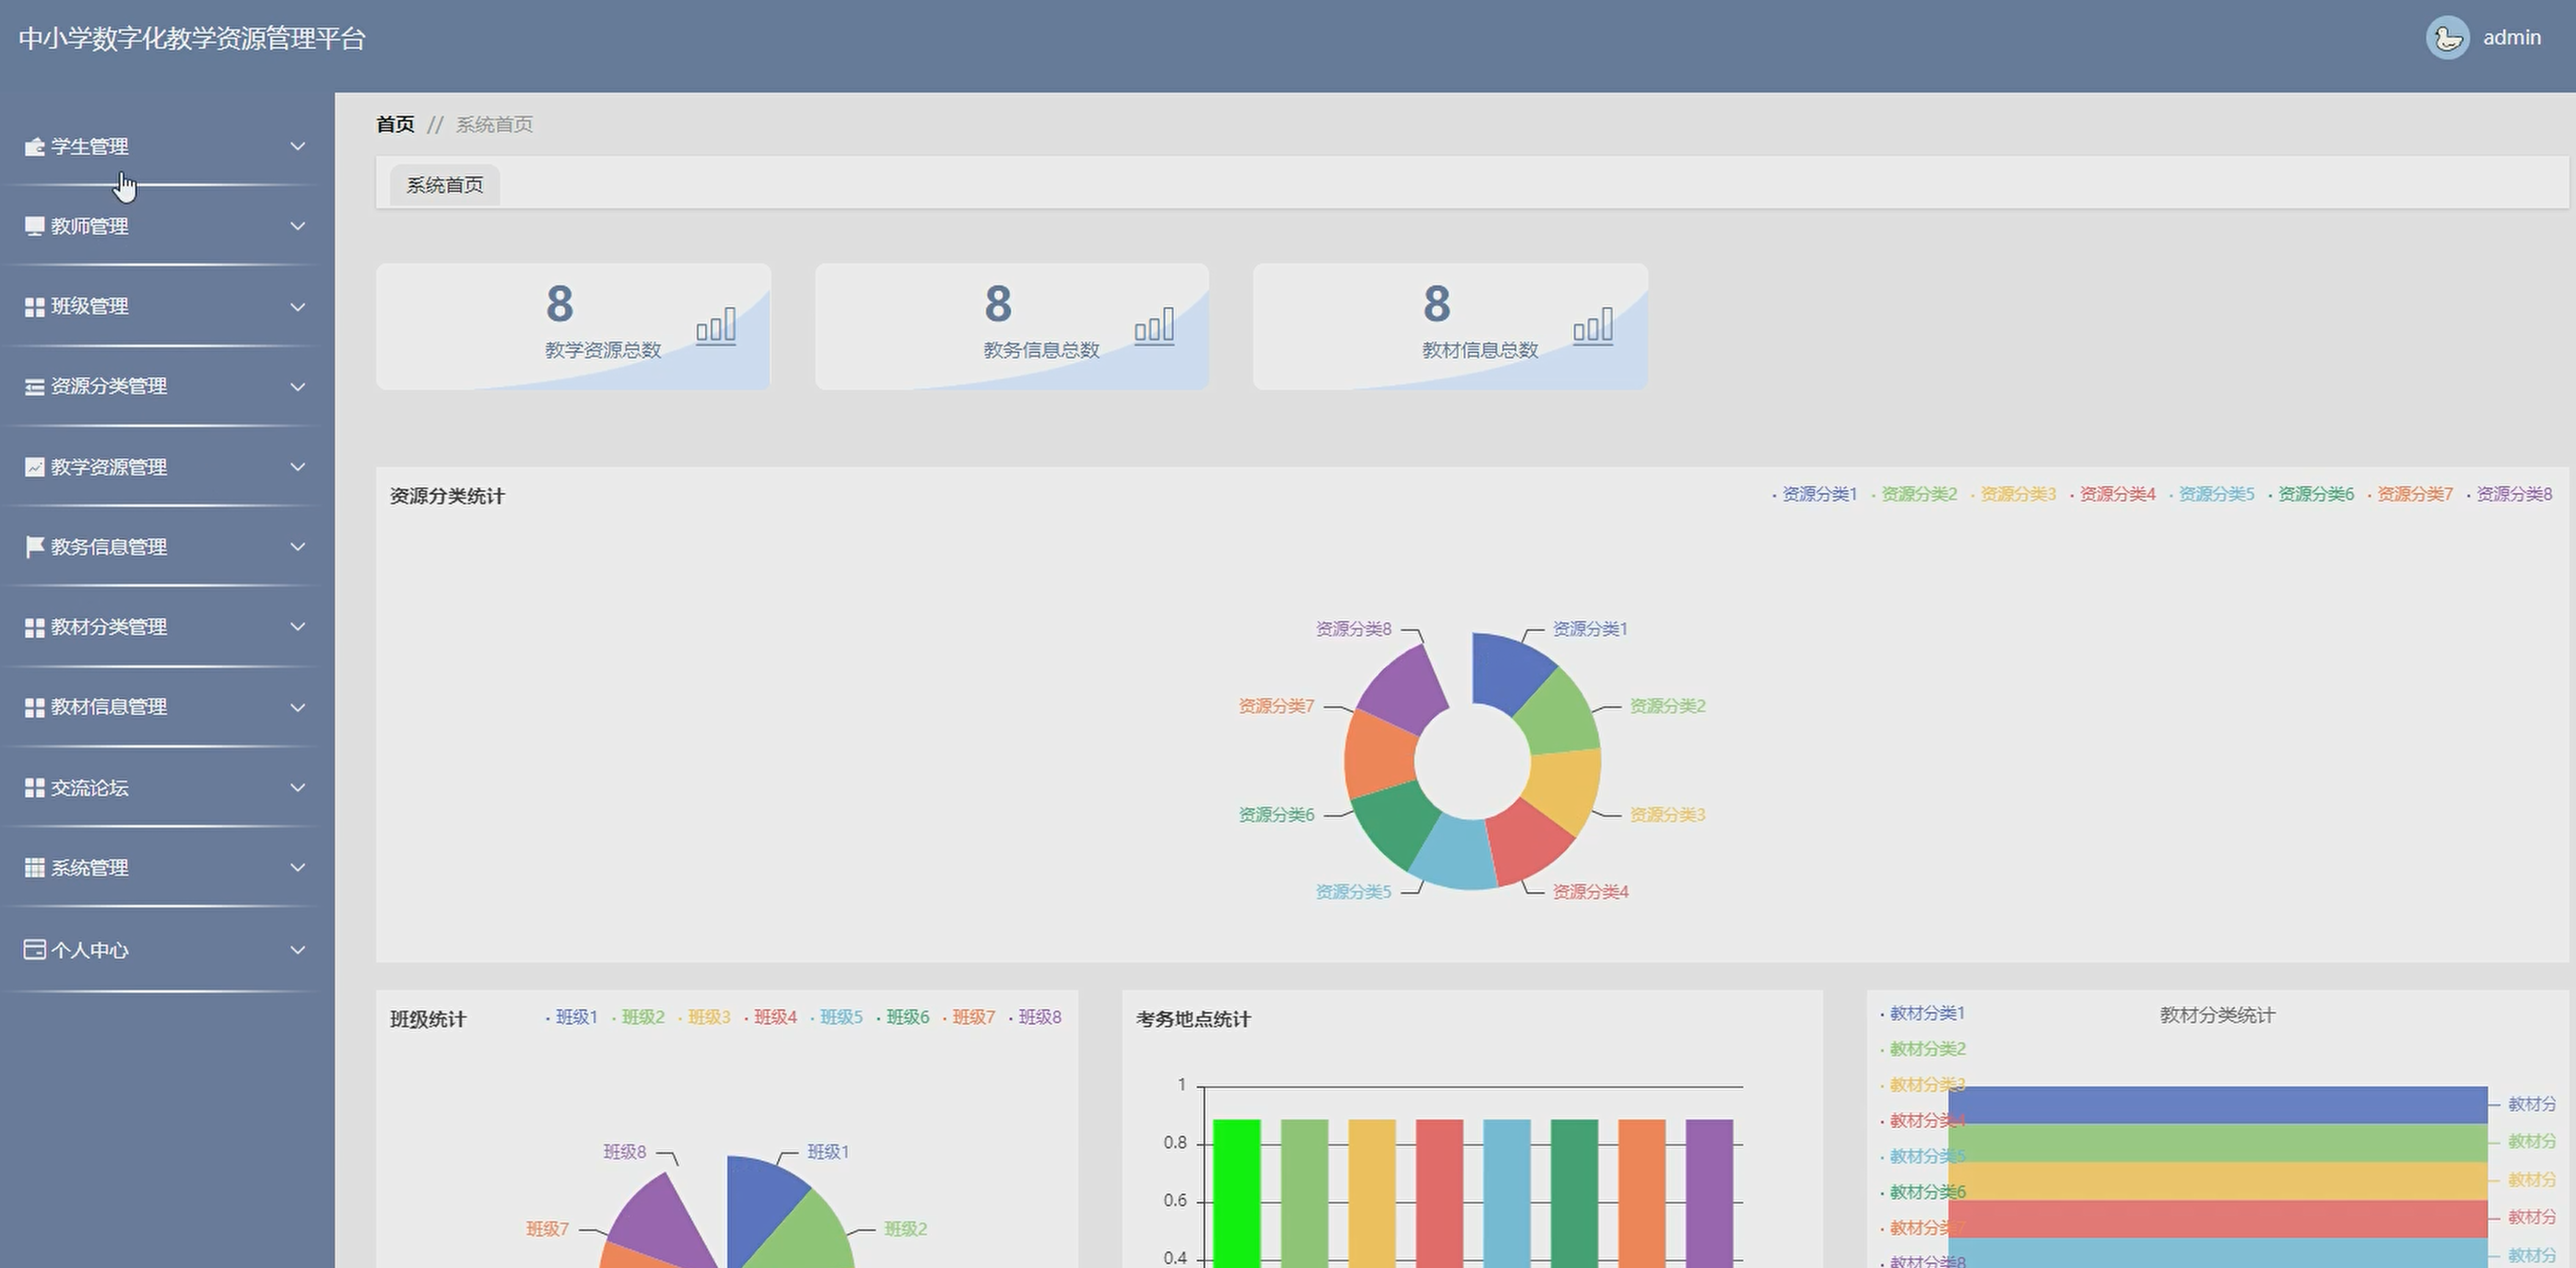Click the 教学资源管理 chart icon
Image resolution: width=2576 pixels, height=1268 pixels.
coord(34,467)
